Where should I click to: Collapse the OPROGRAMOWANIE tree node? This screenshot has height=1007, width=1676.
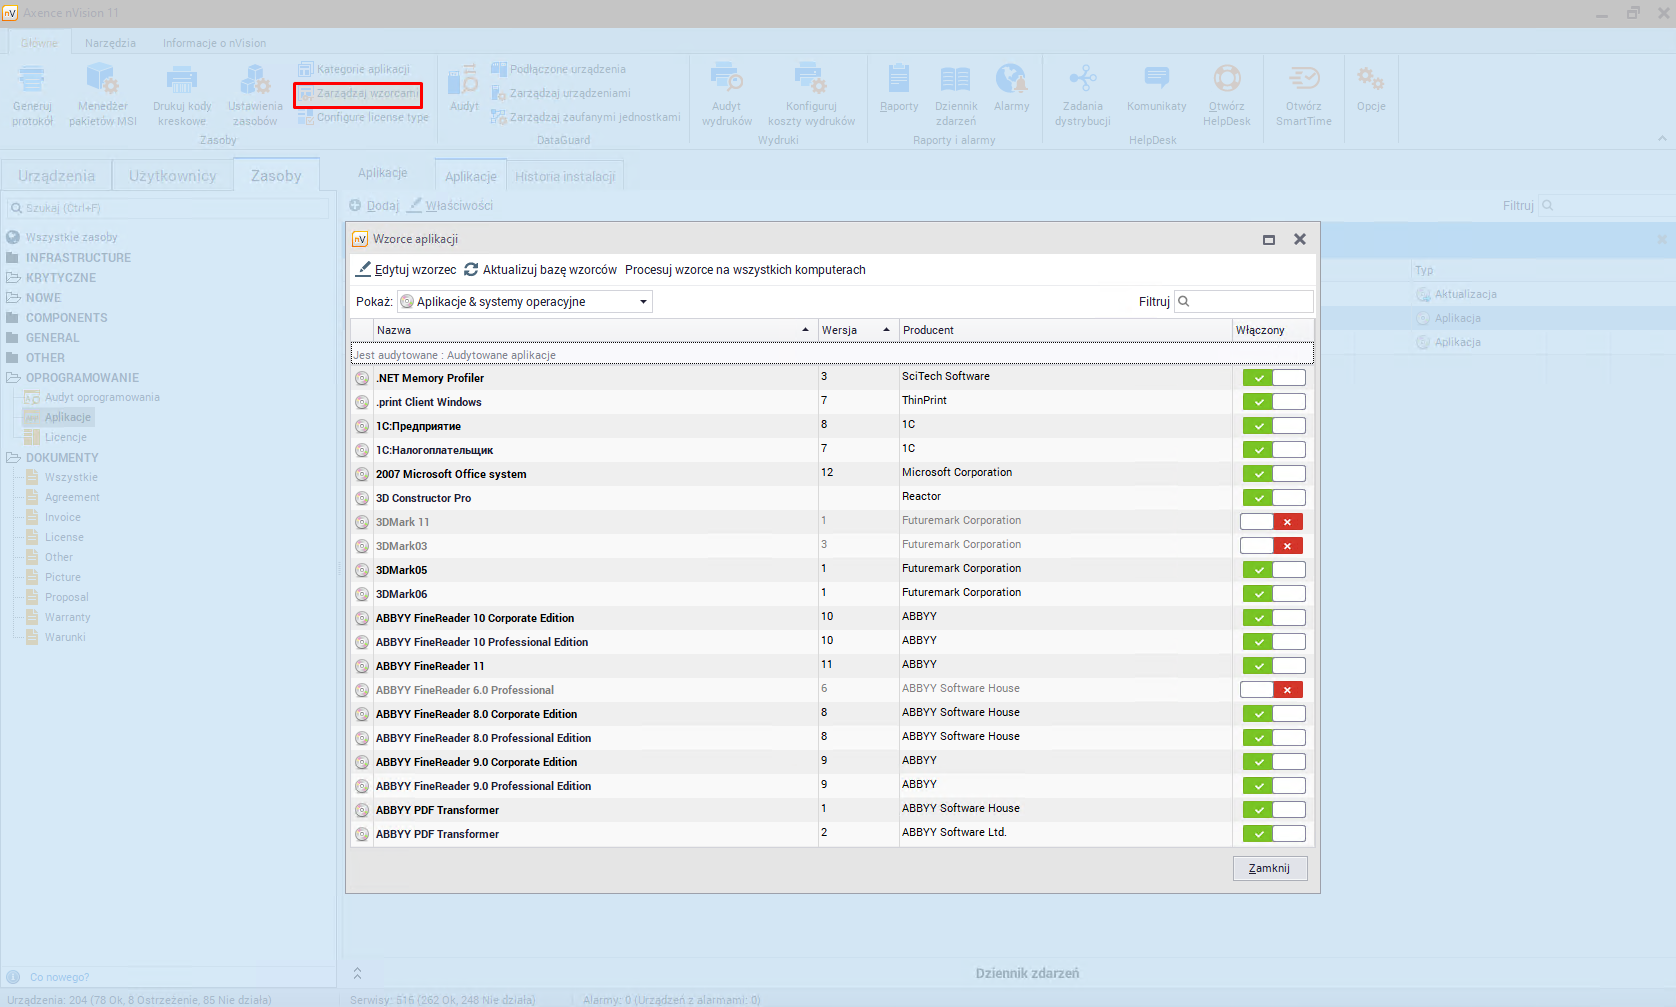point(13,378)
